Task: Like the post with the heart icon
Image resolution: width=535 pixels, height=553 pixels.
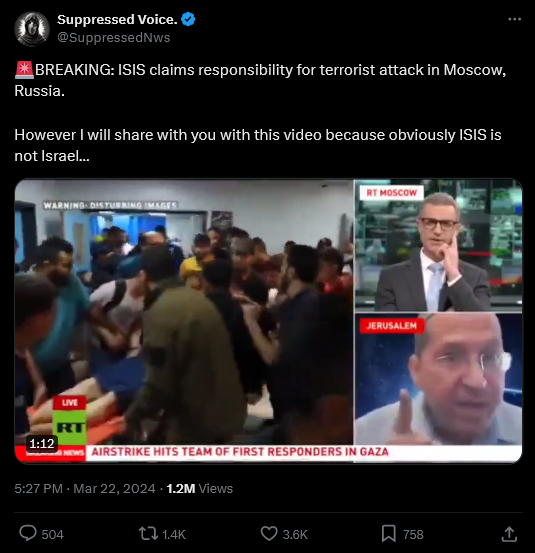Action: point(269,534)
